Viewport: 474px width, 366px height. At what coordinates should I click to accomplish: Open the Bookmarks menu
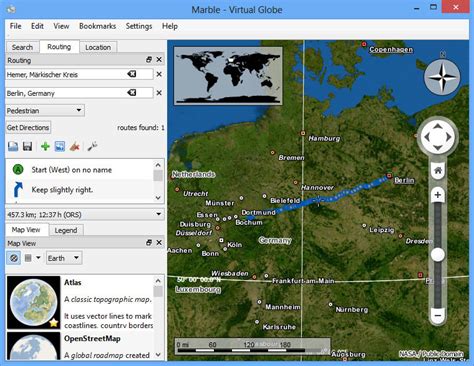[x=97, y=26]
